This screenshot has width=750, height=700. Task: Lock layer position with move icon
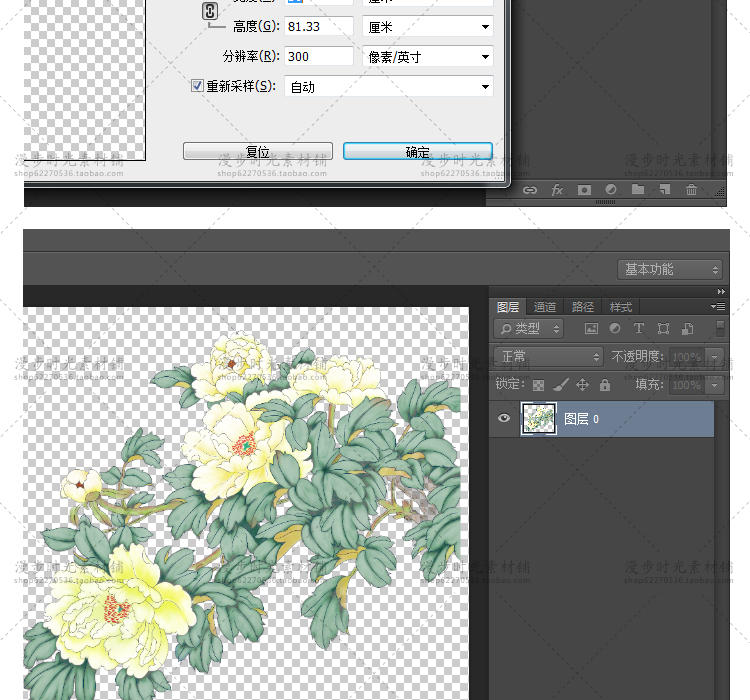pyautogui.click(x=583, y=385)
